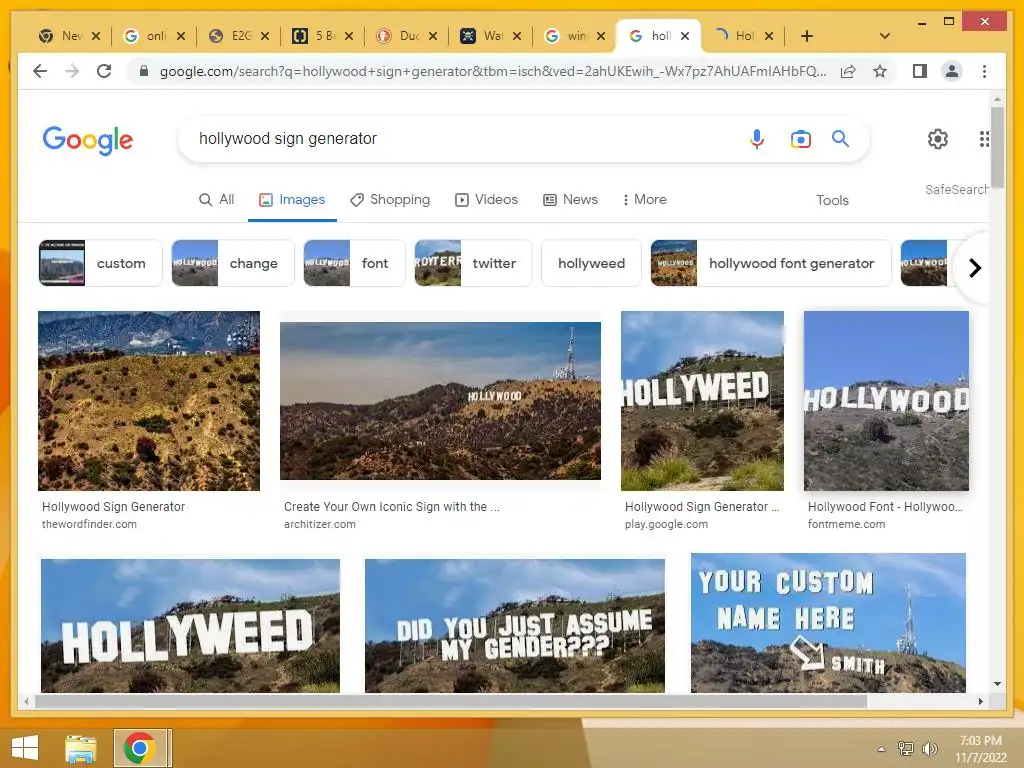The width and height of the screenshot is (1024, 768).
Task: Open play.google.com Hollyweed image
Action: click(x=702, y=400)
